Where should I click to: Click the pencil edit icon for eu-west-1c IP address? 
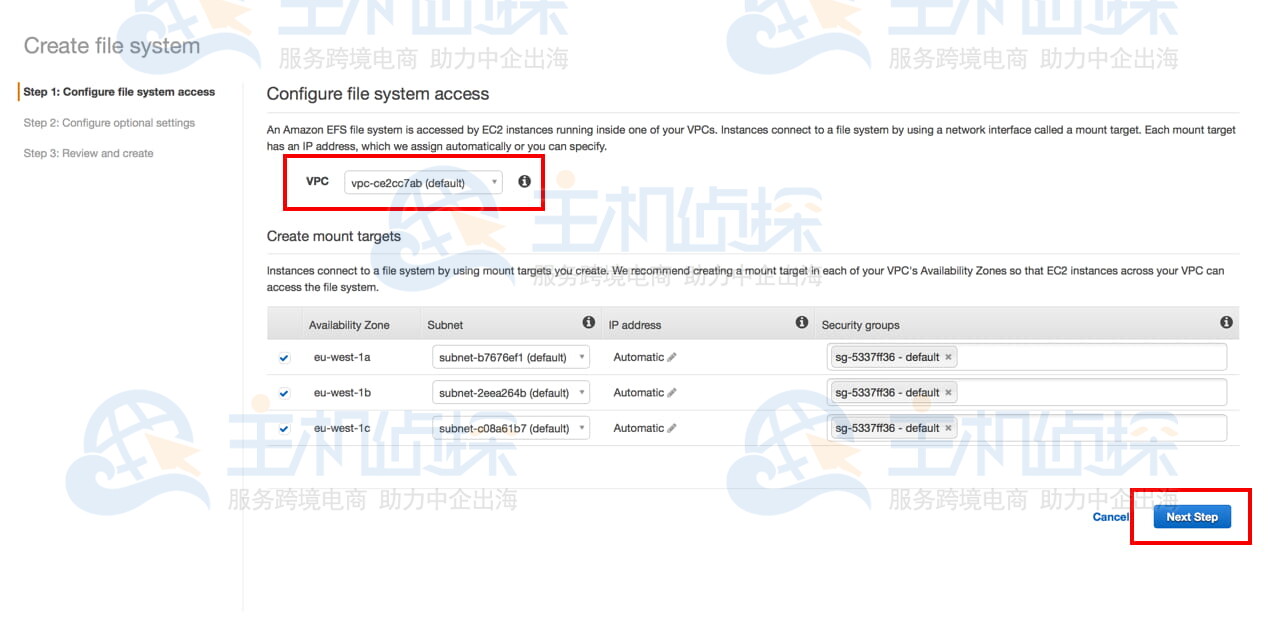(672, 429)
